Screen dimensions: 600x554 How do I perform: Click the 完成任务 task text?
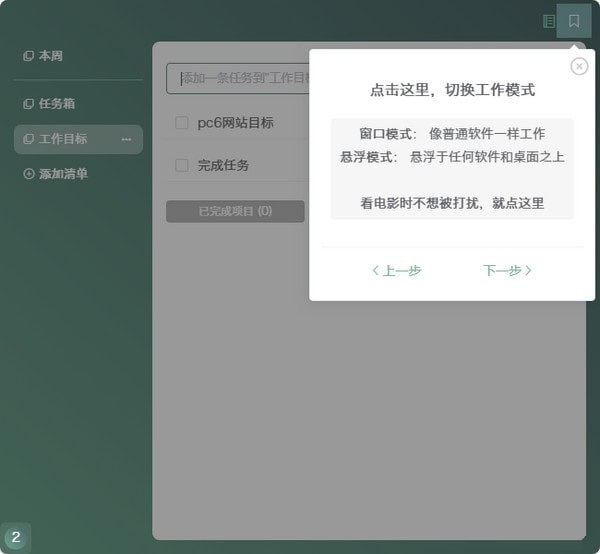tap(223, 165)
